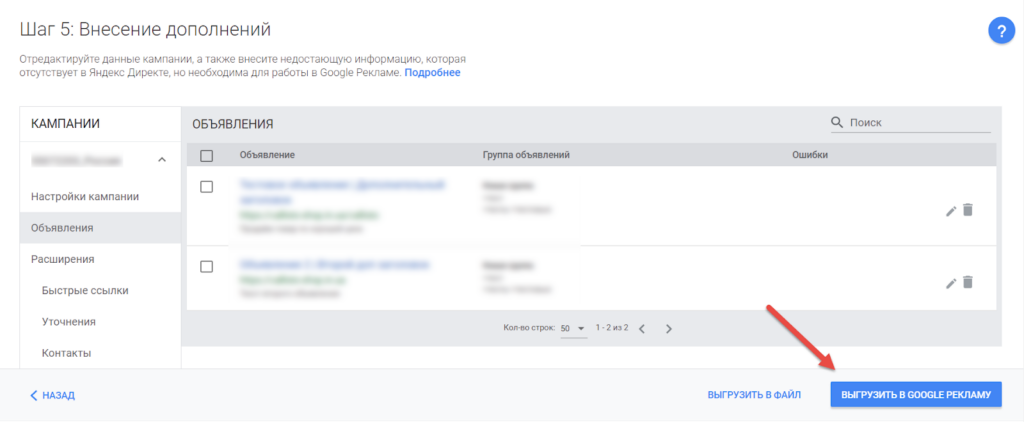The height and width of the screenshot is (422, 1024).
Task: Go to next page of ads
Action: (x=669, y=328)
